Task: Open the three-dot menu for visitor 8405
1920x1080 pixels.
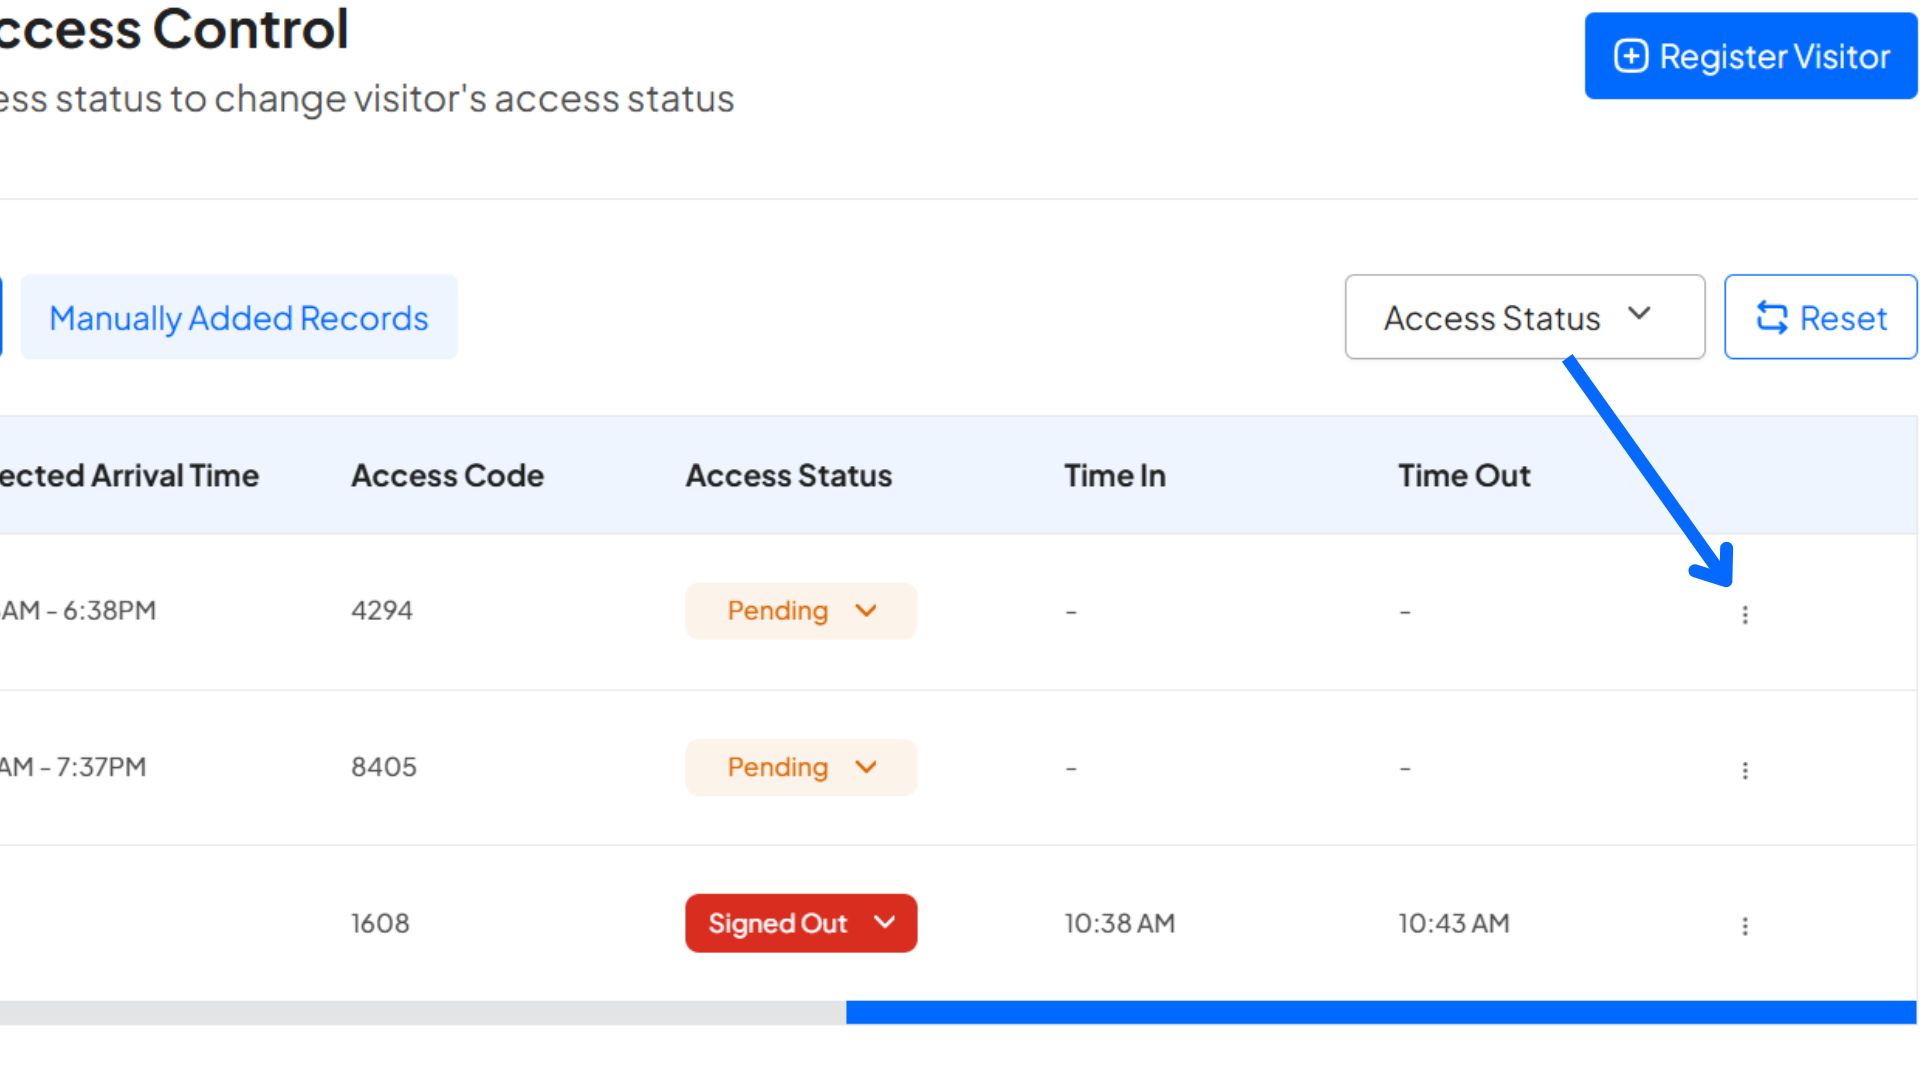Action: coord(1746,770)
